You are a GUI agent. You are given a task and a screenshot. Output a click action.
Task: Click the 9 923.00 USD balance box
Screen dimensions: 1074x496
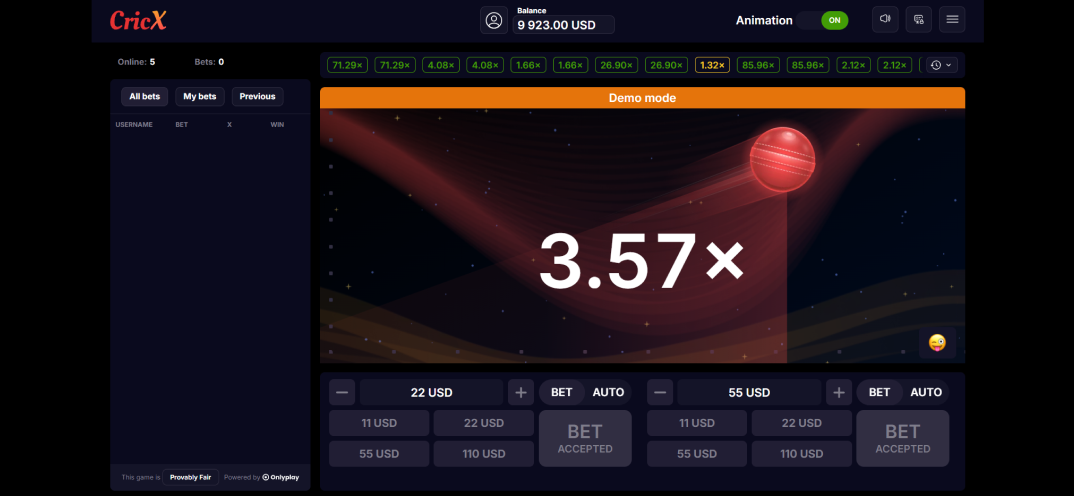coord(563,25)
